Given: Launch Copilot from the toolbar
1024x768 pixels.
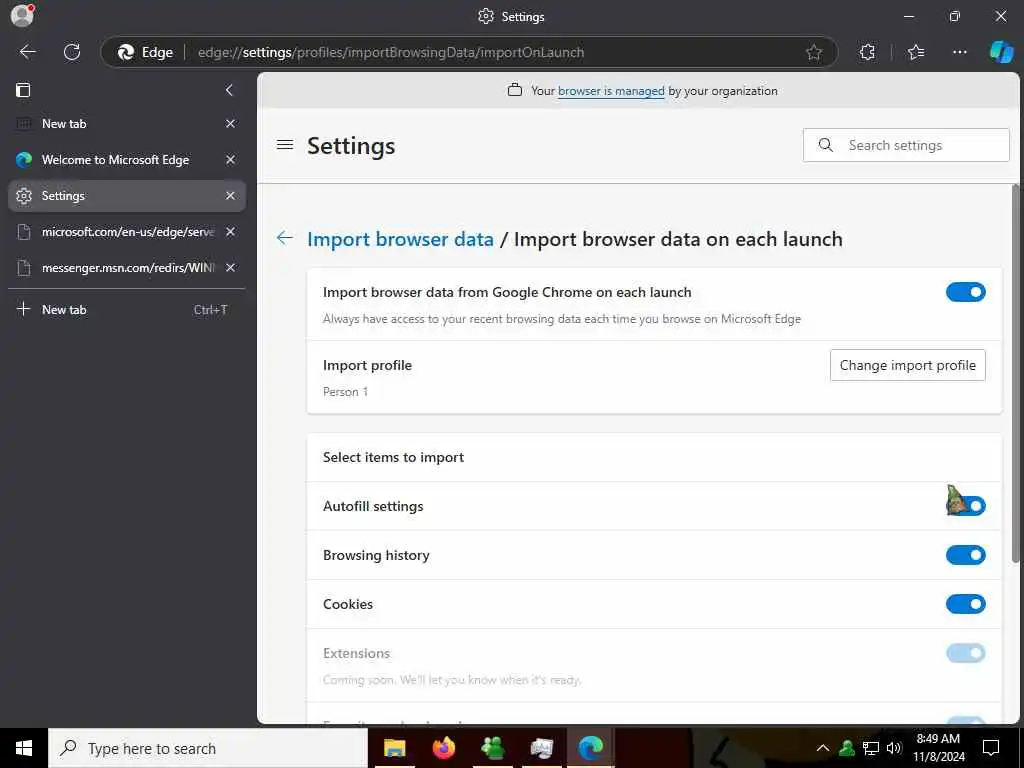Looking at the screenshot, I should tap(1001, 52).
